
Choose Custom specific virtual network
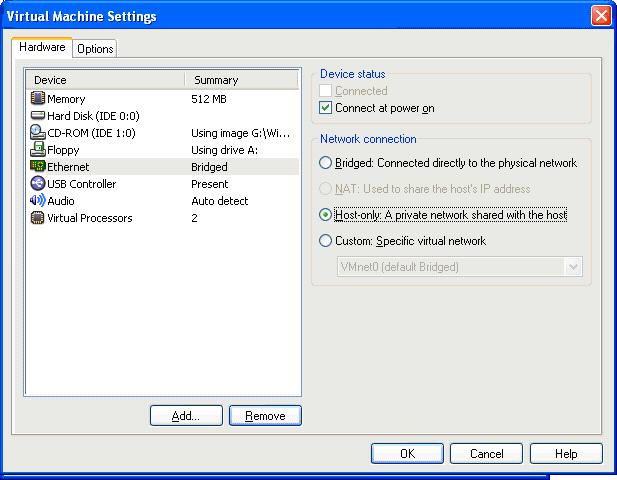click(x=325, y=241)
